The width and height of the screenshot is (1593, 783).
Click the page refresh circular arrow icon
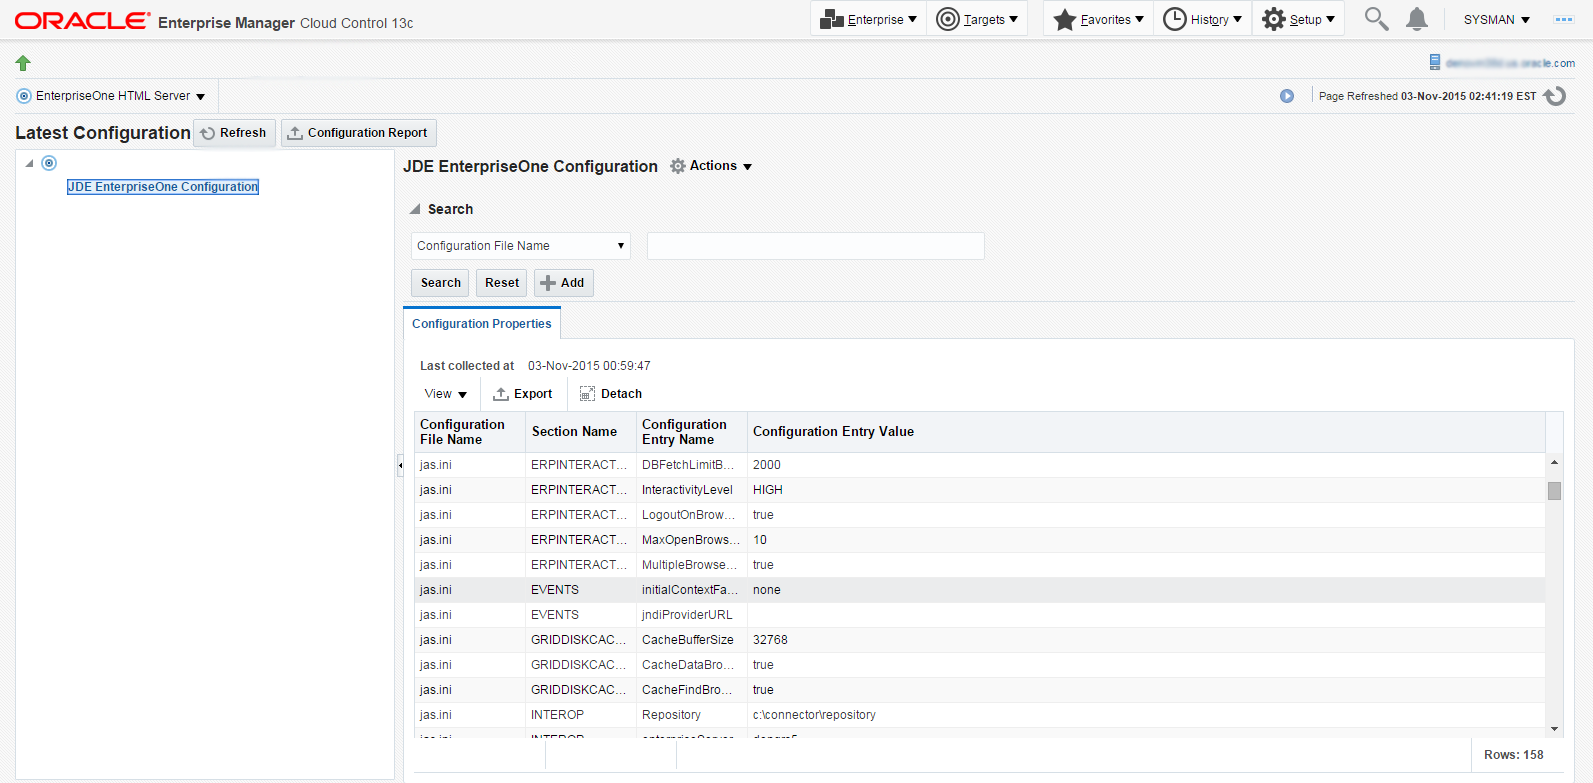pyautogui.click(x=1555, y=96)
